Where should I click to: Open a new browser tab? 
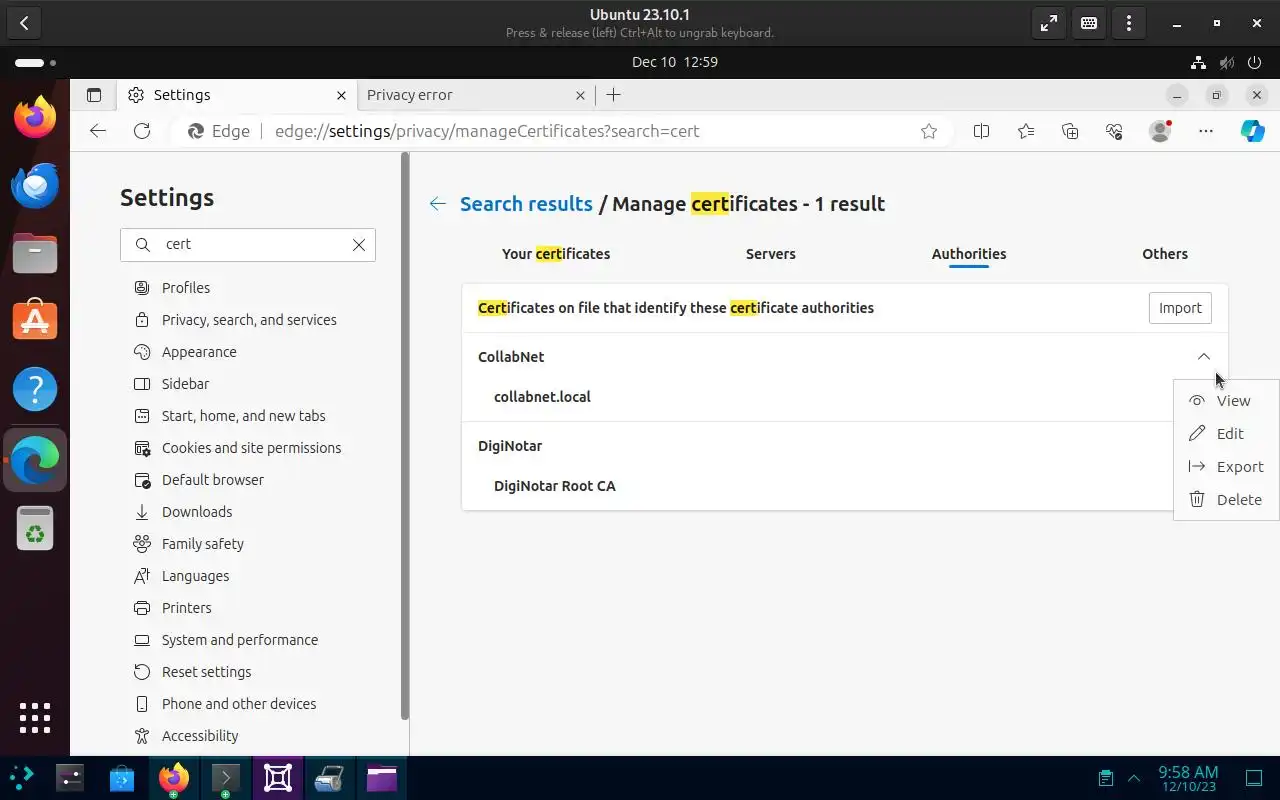click(613, 95)
